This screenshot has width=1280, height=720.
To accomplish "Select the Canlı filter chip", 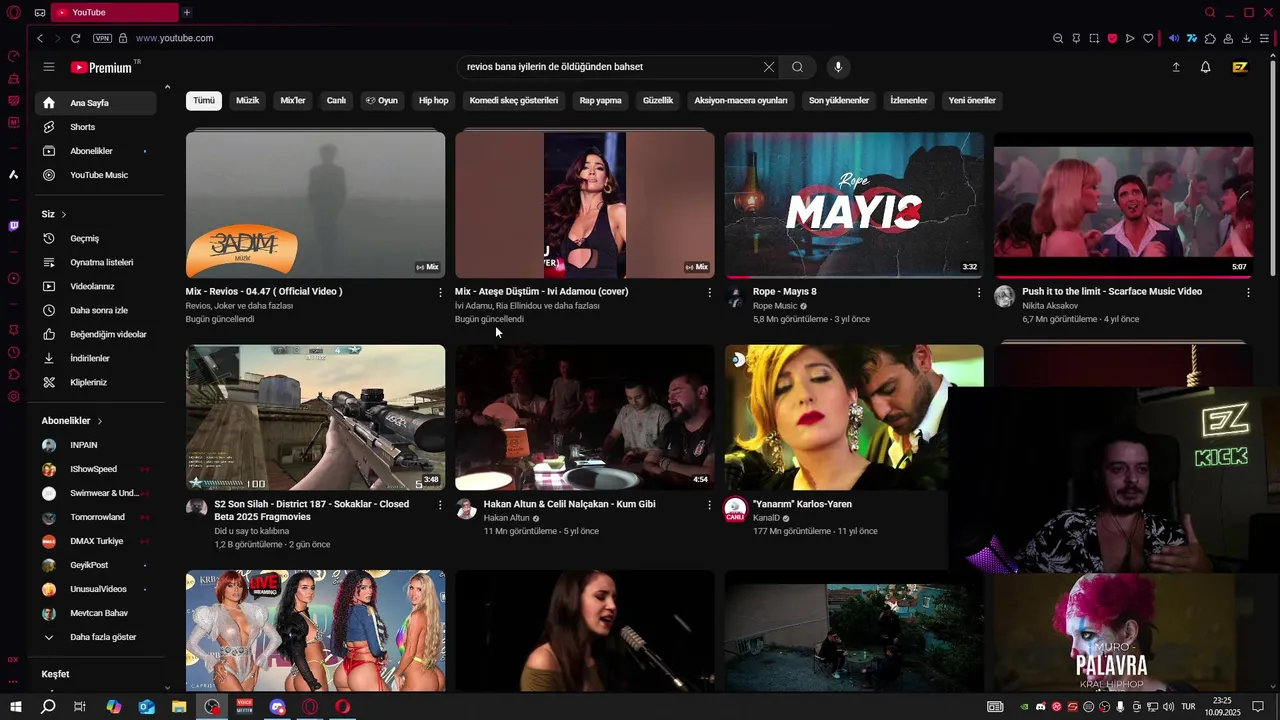I will pyautogui.click(x=336, y=100).
